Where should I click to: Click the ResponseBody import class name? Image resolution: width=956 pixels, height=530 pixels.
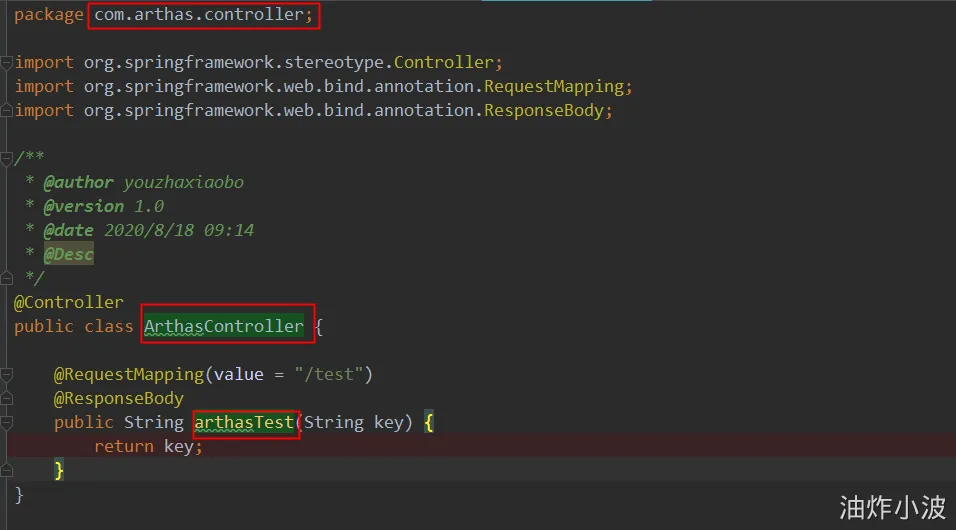(546, 111)
